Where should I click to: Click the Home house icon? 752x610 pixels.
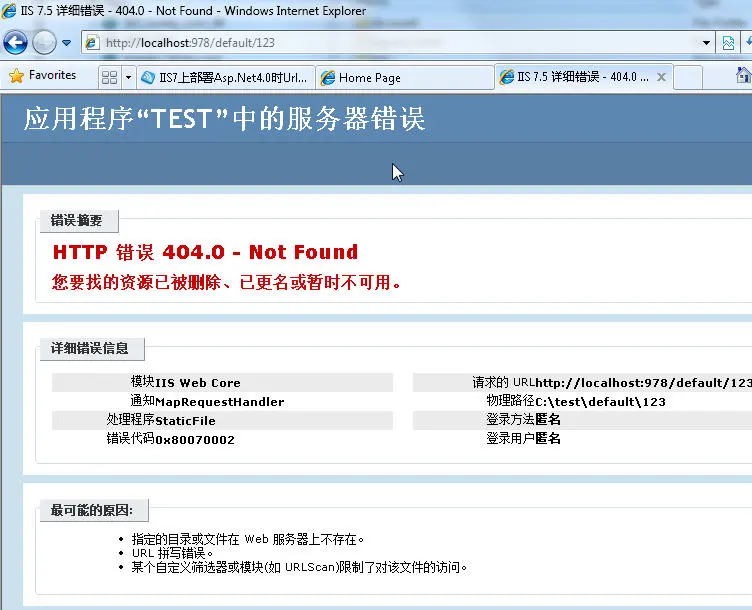743,75
